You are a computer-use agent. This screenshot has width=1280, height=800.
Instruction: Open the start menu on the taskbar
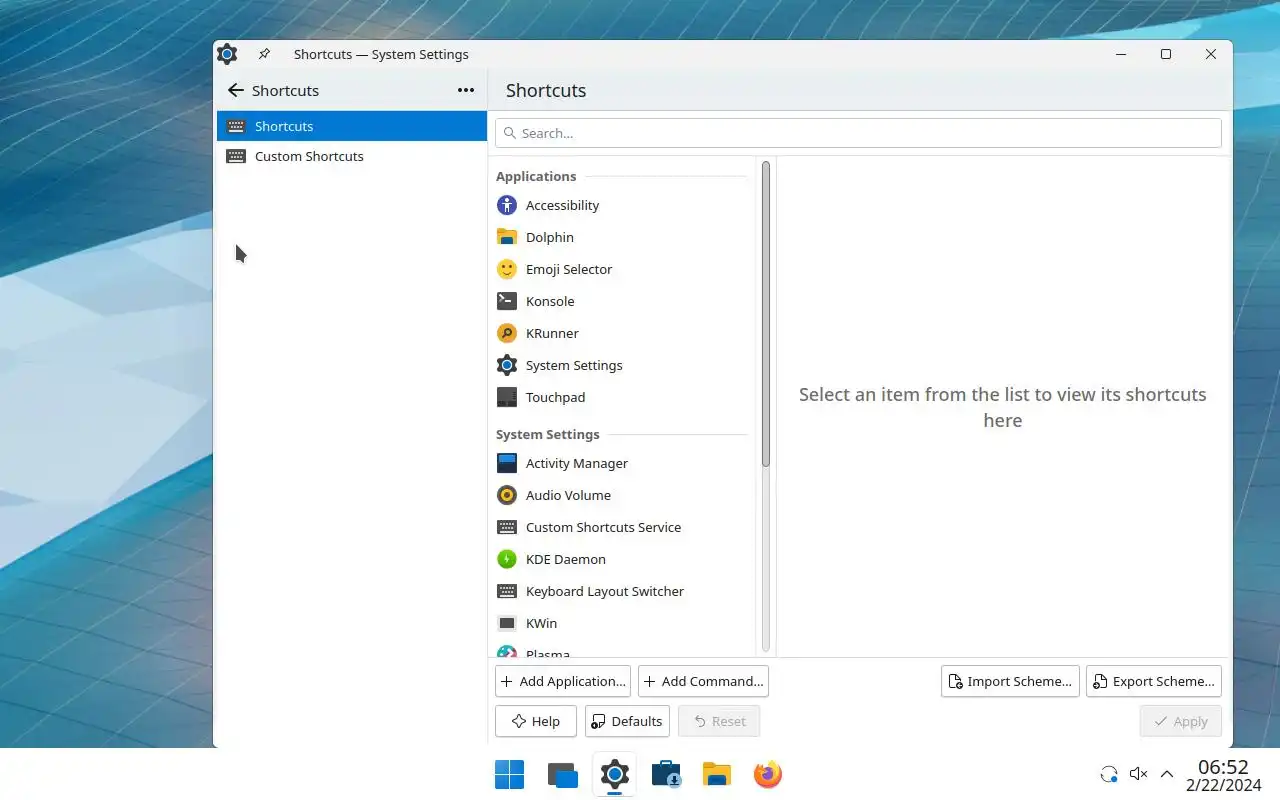click(509, 774)
